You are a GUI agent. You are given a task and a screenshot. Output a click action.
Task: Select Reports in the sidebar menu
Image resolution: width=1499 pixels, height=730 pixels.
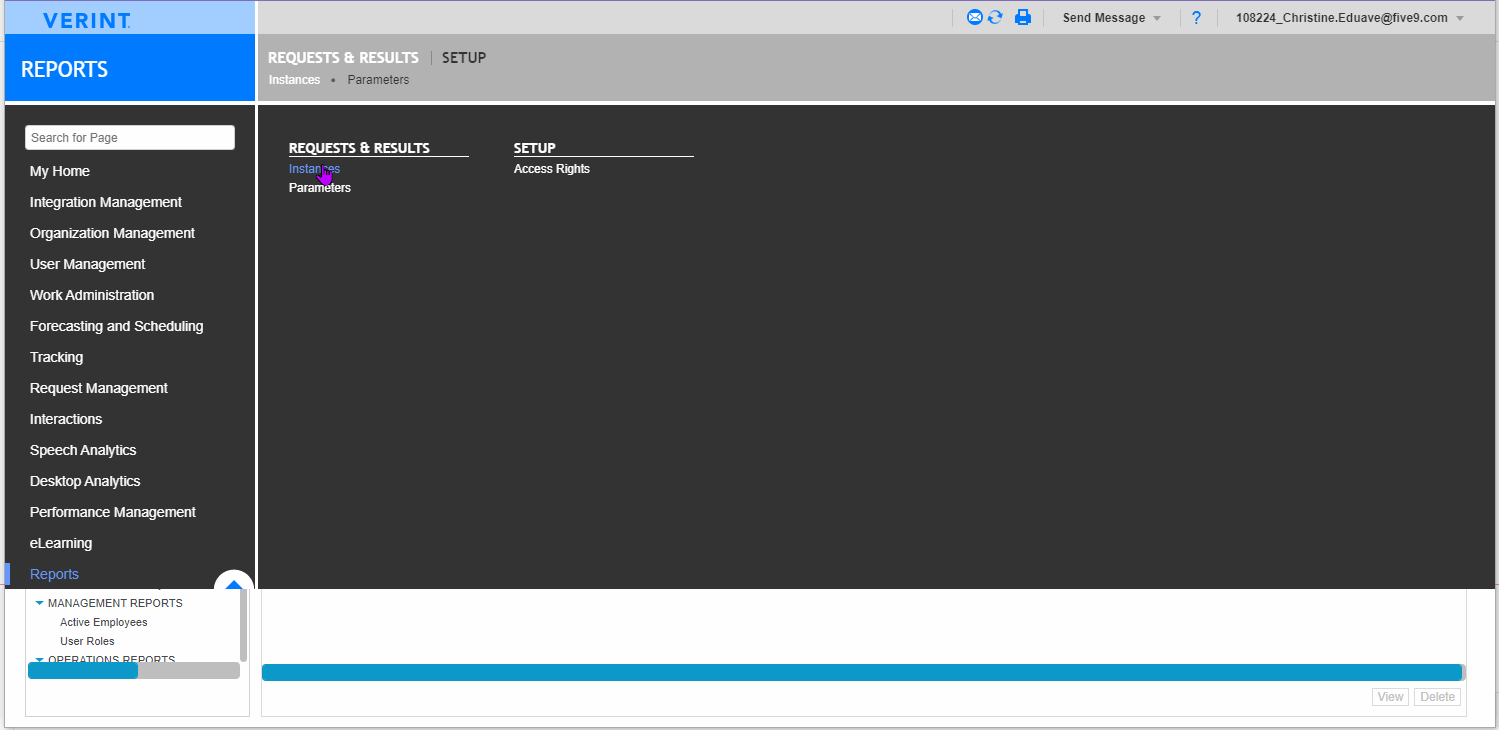point(54,574)
